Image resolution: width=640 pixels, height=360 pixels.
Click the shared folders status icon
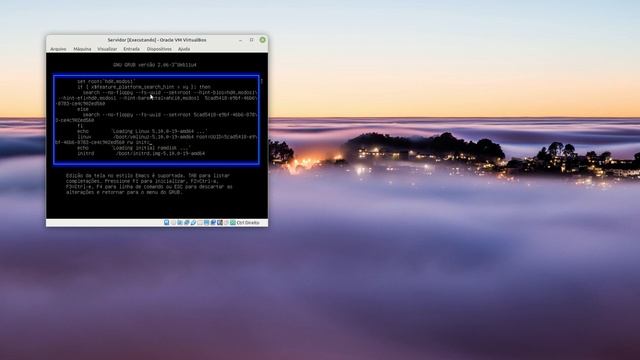coord(200,222)
